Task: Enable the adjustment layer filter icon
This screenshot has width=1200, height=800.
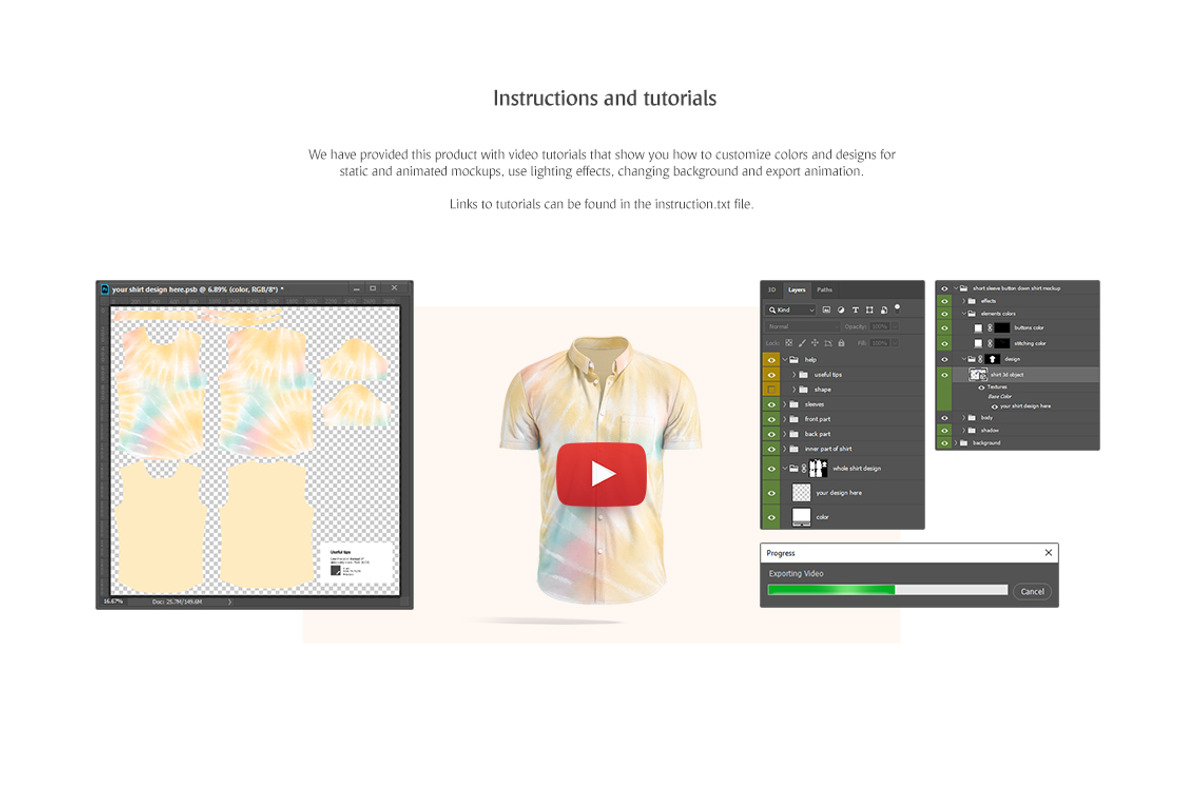Action: pos(841,310)
